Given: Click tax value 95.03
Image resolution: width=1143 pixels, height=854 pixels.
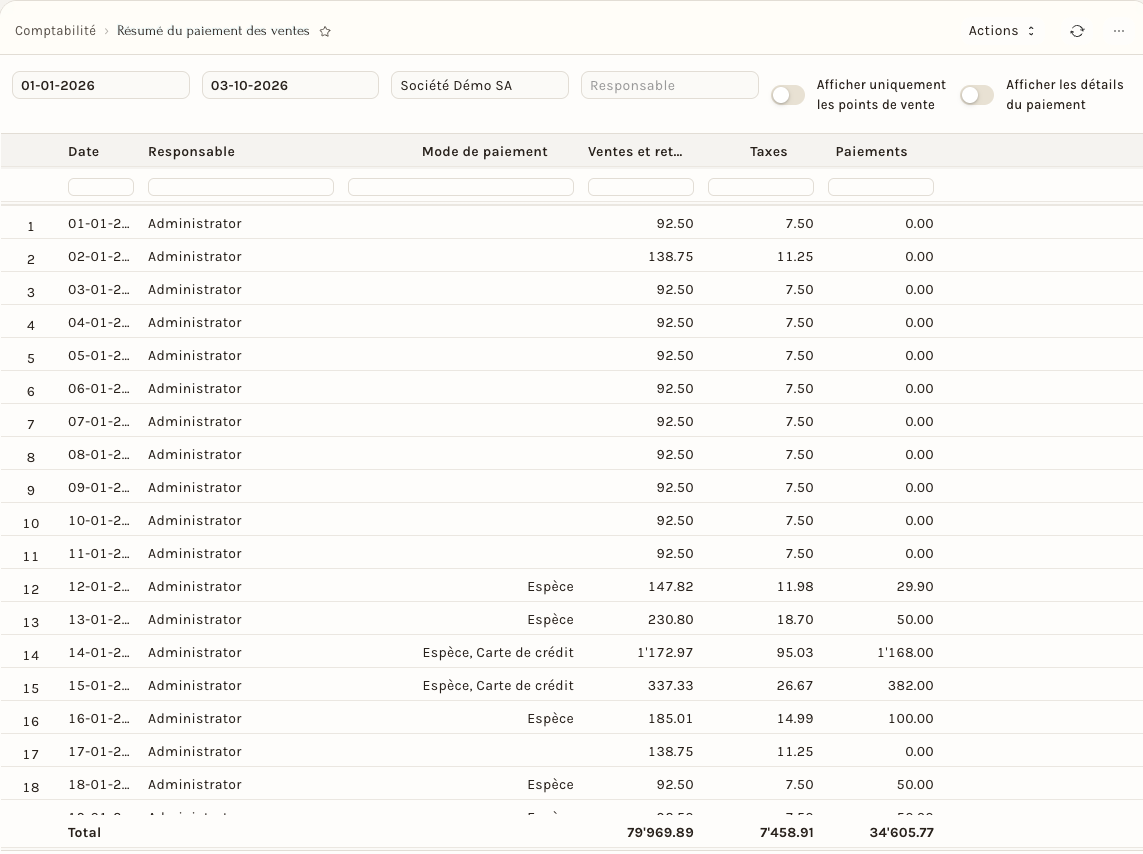Looking at the screenshot, I should coord(795,652).
